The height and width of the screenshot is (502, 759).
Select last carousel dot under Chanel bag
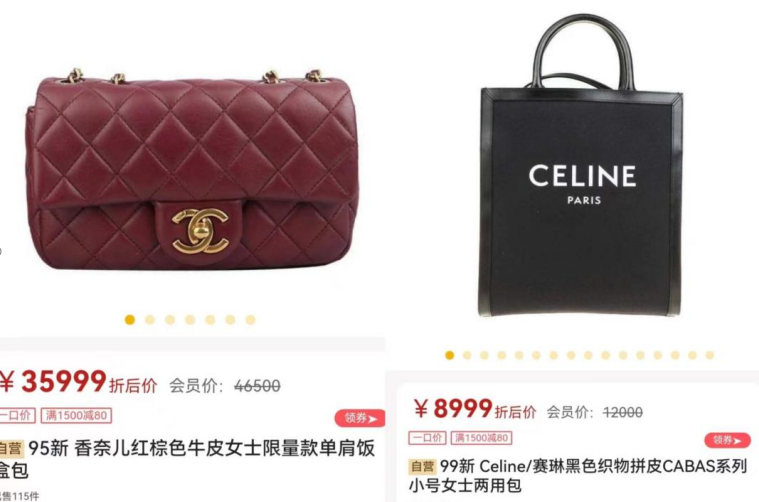pyautogui.click(x=250, y=319)
